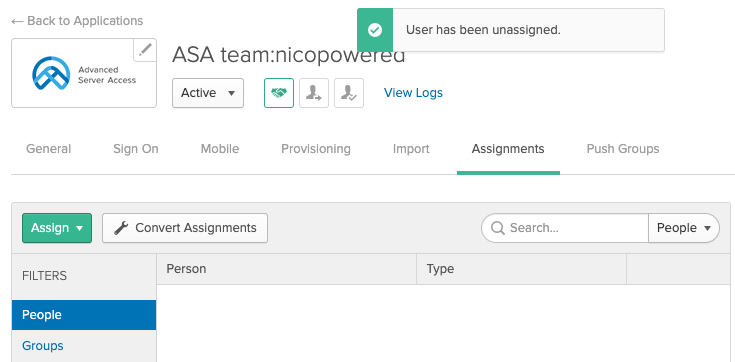This screenshot has width=735, height=362.
Task: Click the ASA team:nicopowered title
Action: pos(288,55)
